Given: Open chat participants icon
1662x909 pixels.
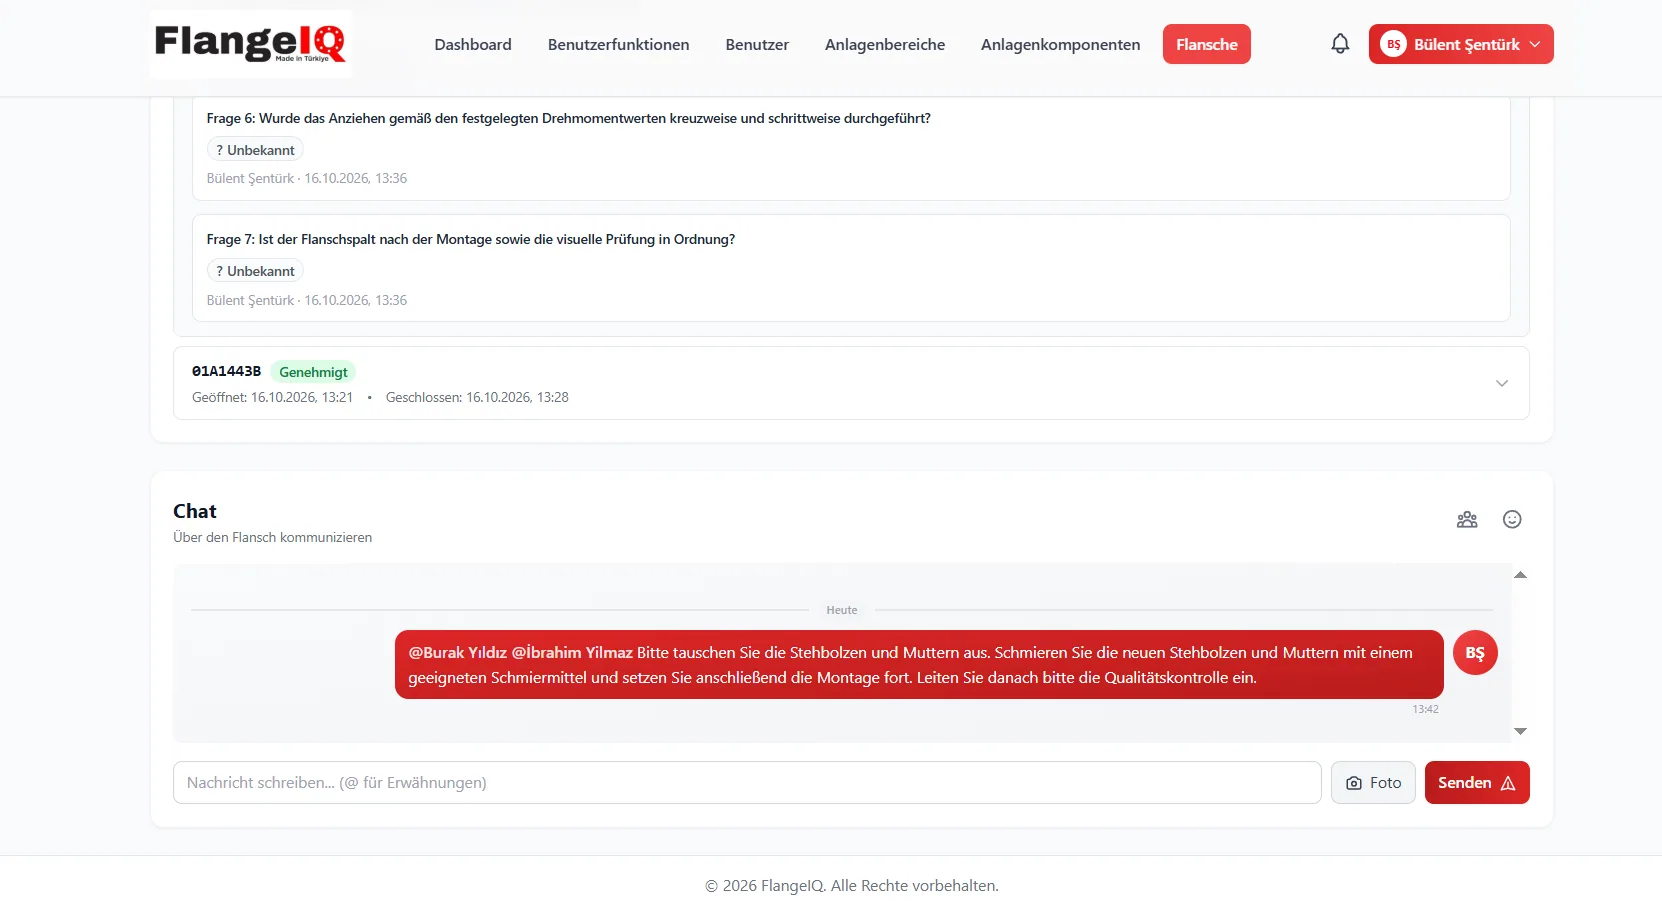Looking at the screenshot, I should click(x=1467, y=519).
